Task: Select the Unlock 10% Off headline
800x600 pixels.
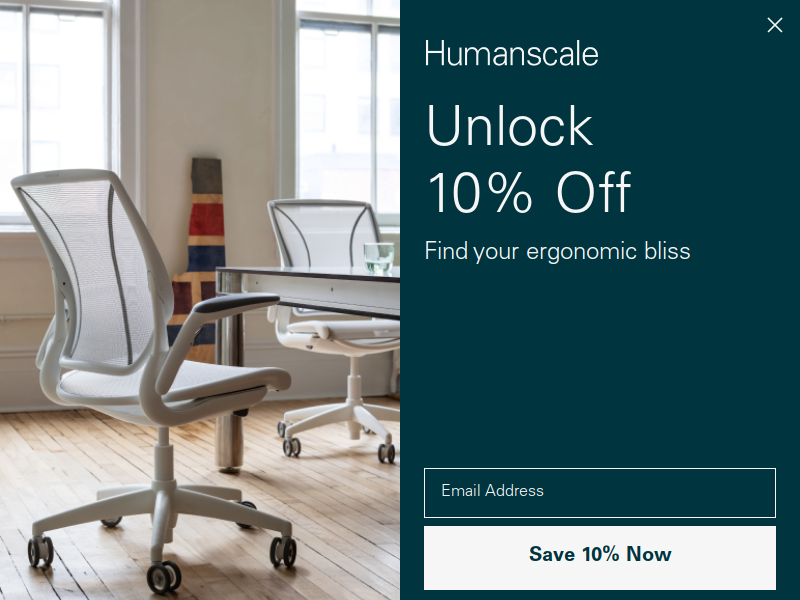Action: (528, 158)
